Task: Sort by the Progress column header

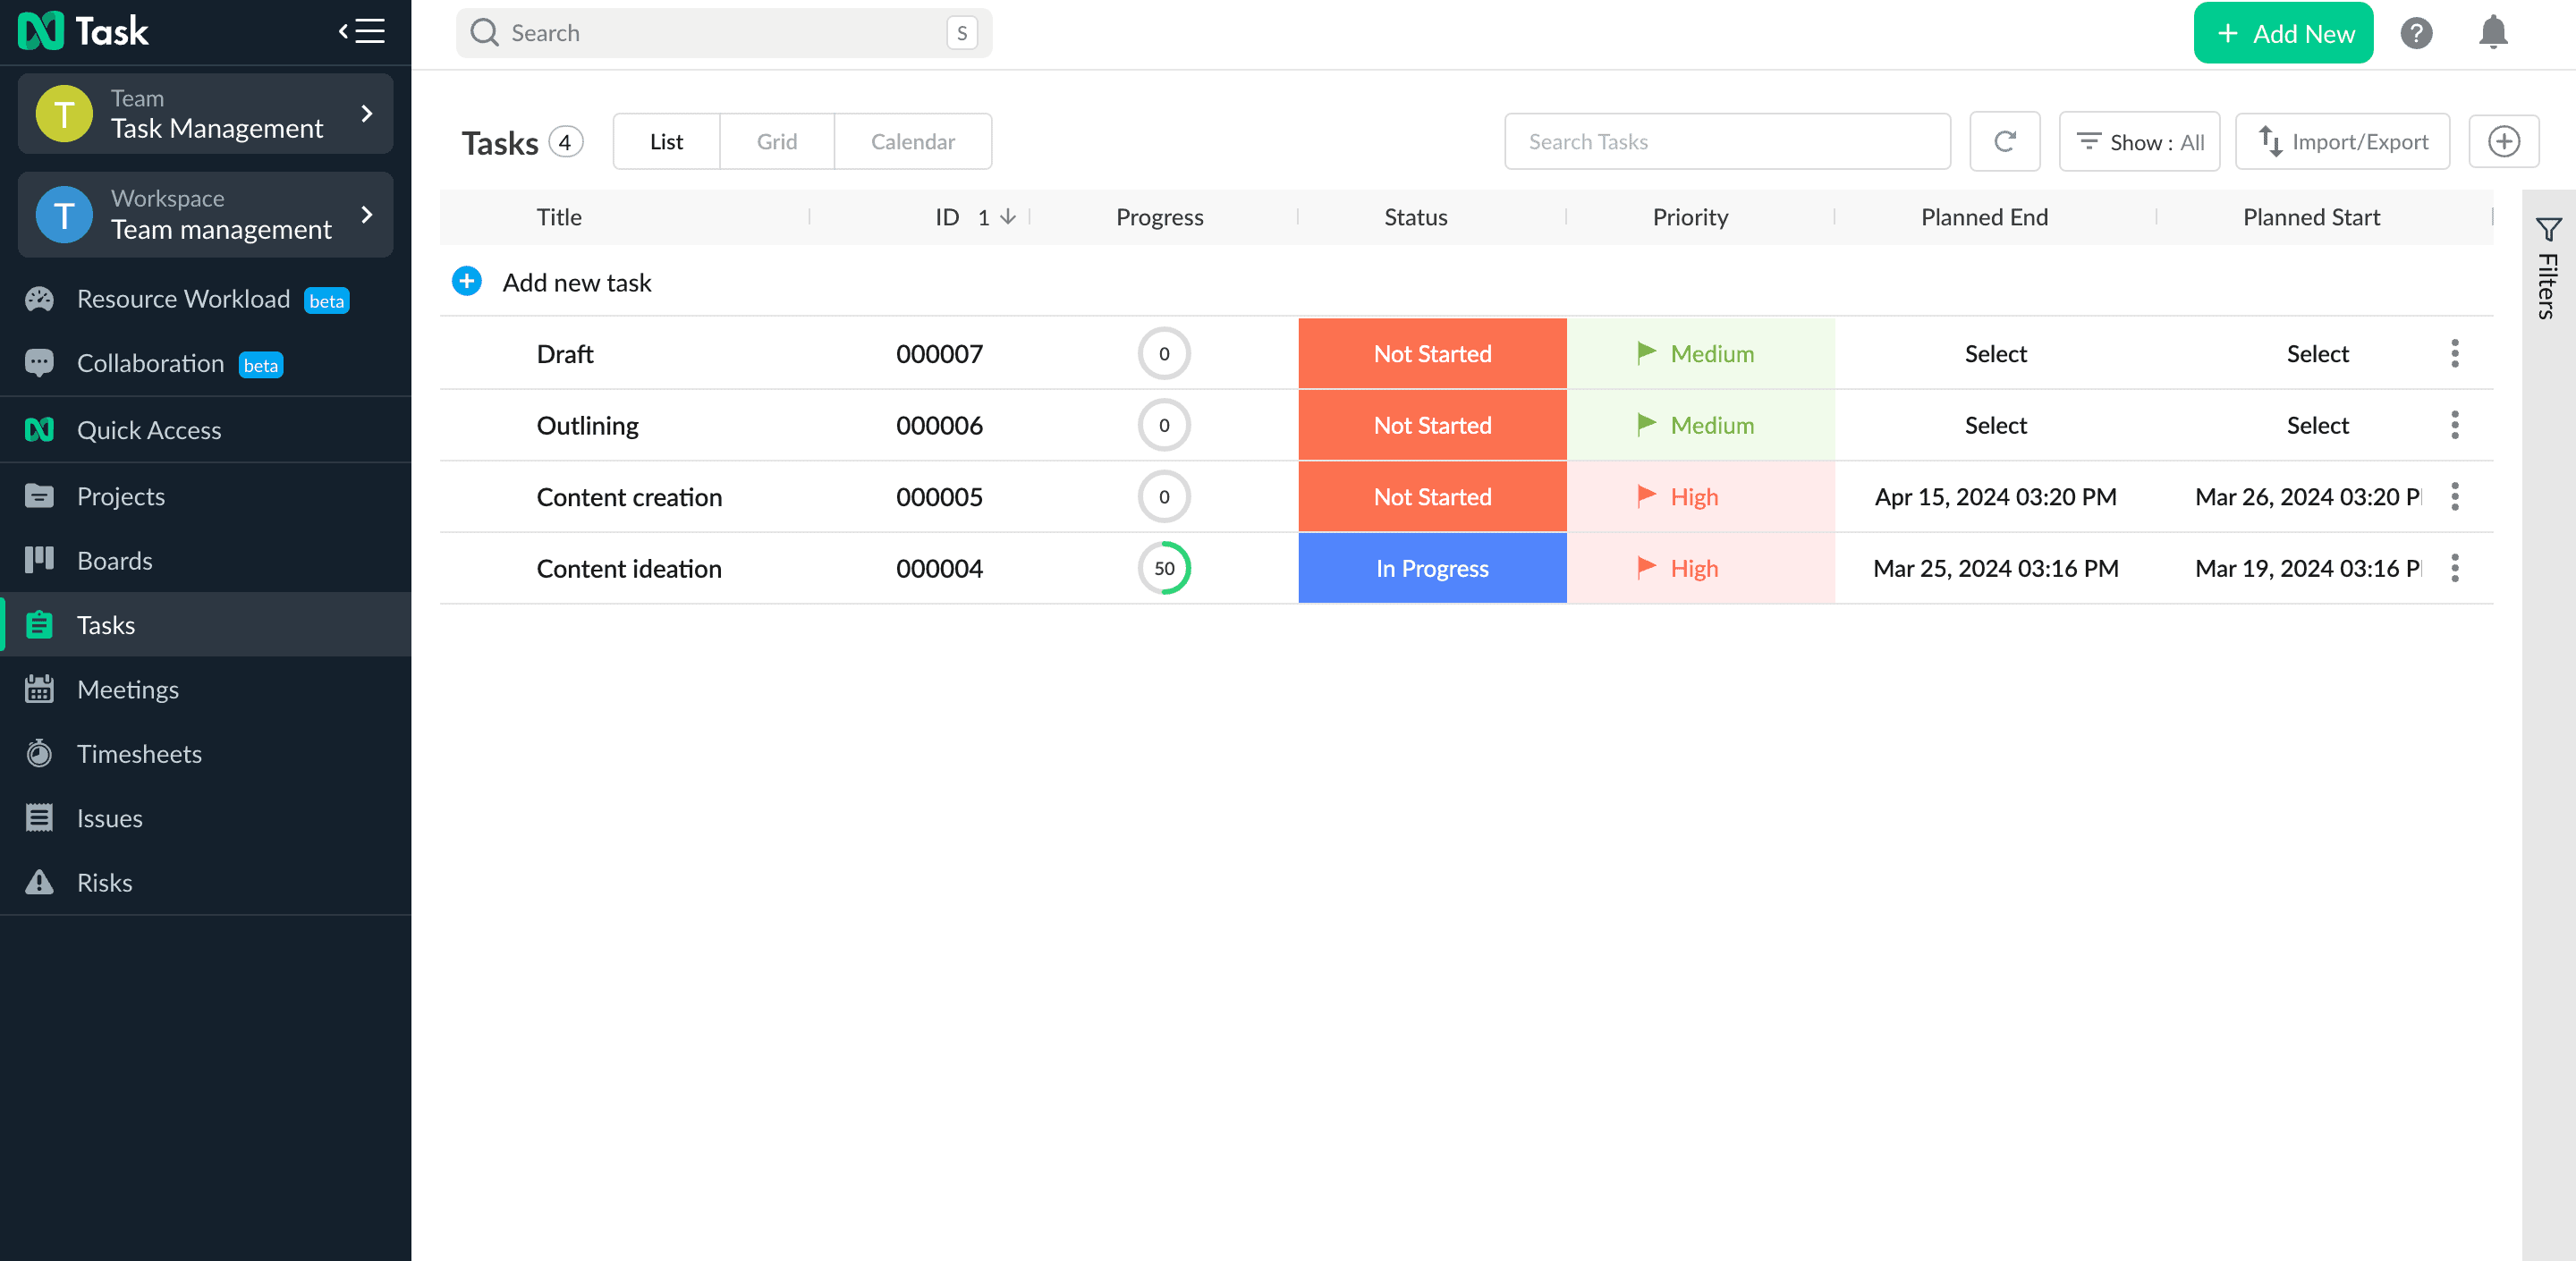Action: [1159, 217]
